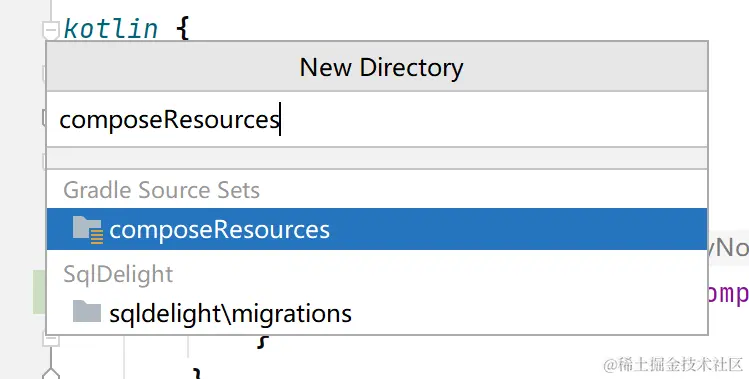Viewport: 749px width, 379px height.
Task: Click the last closing brace in the editor
Action: (x=198, y=373)
